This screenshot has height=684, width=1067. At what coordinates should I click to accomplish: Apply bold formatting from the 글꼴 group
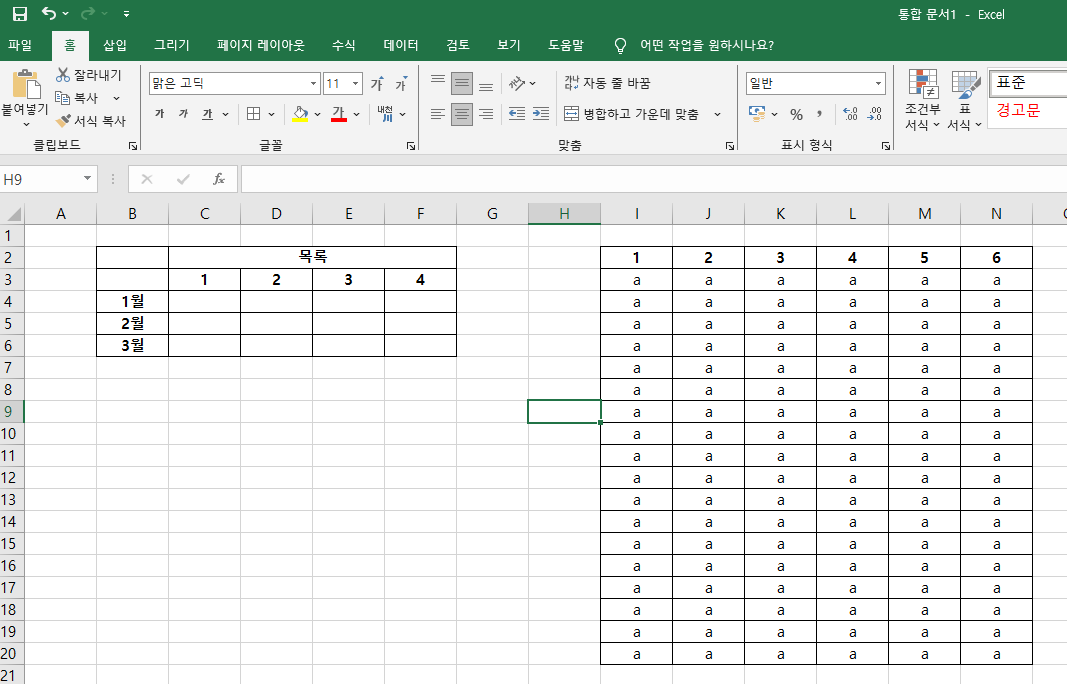[x=161, y=114]
